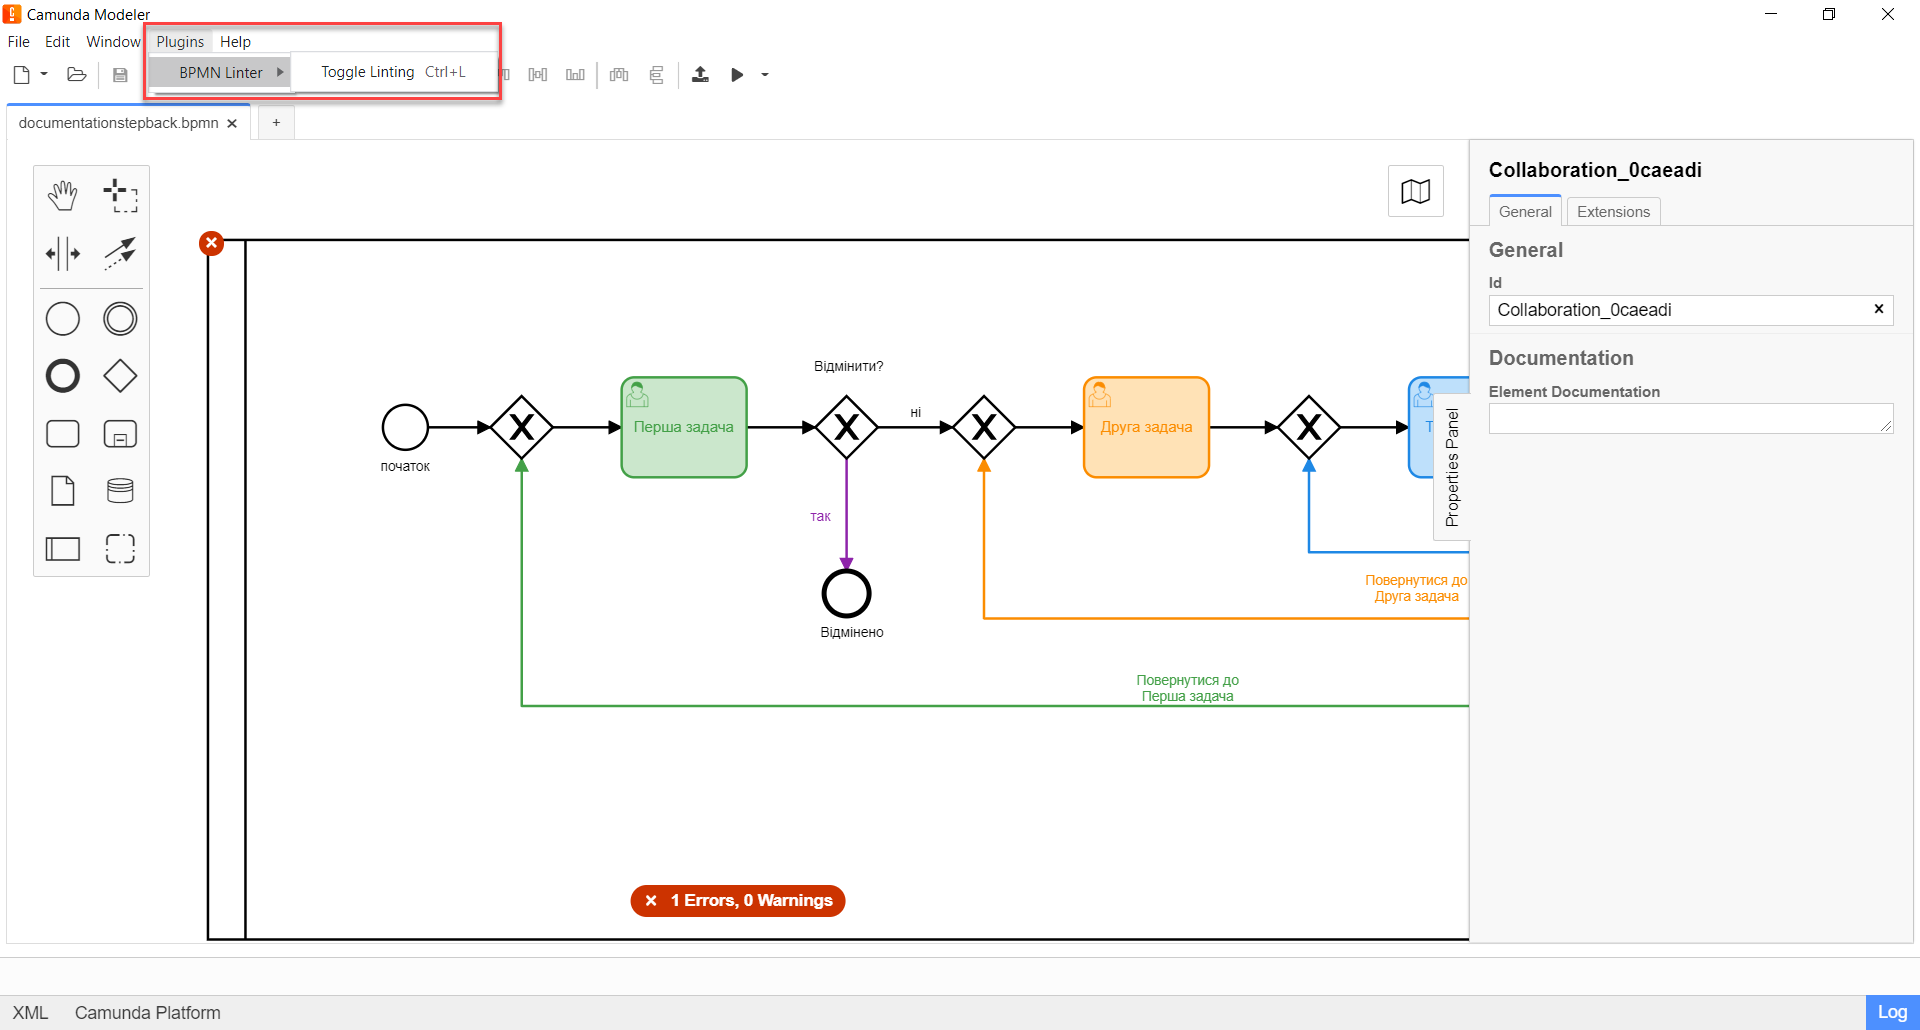Click the save diagram disk icon

(x=120, y=75)
